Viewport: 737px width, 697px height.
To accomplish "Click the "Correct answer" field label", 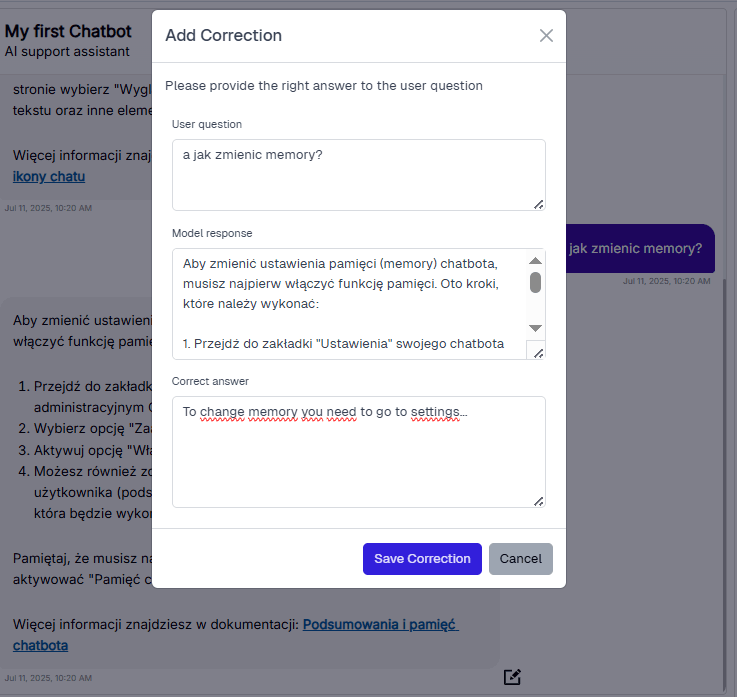I will click(208, 381).
